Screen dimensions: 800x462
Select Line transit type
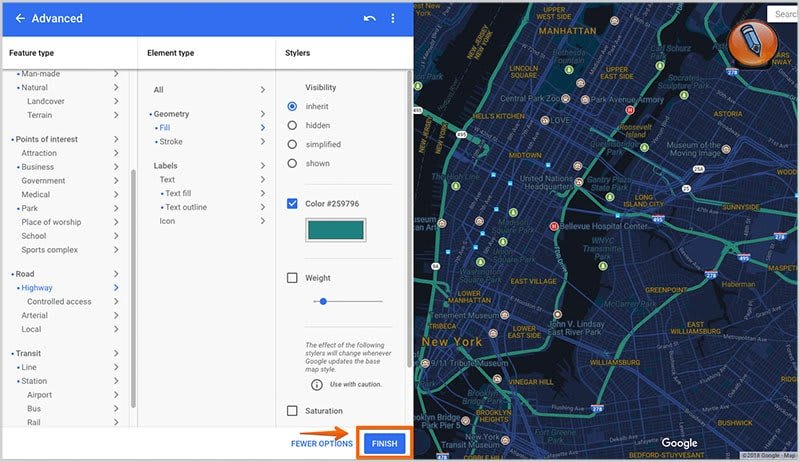pyautogui.click(x=29, y=367)
